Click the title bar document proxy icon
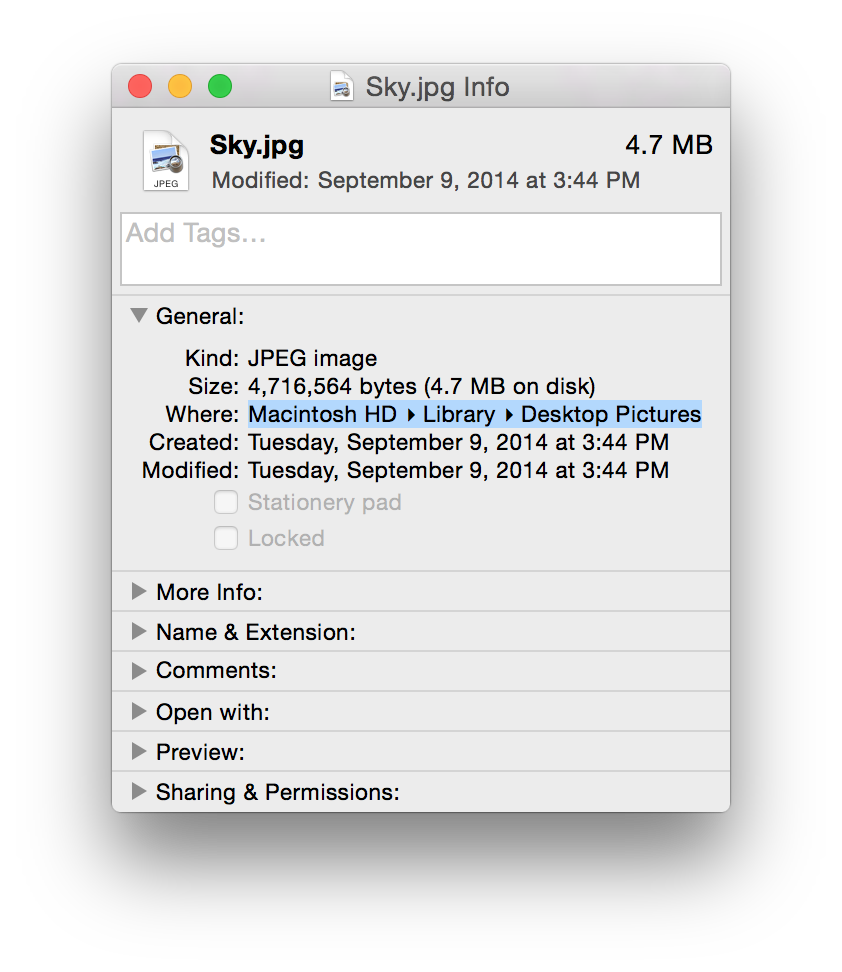The width and height of the screenshot is (842, 972). click(x=341, y=86)
